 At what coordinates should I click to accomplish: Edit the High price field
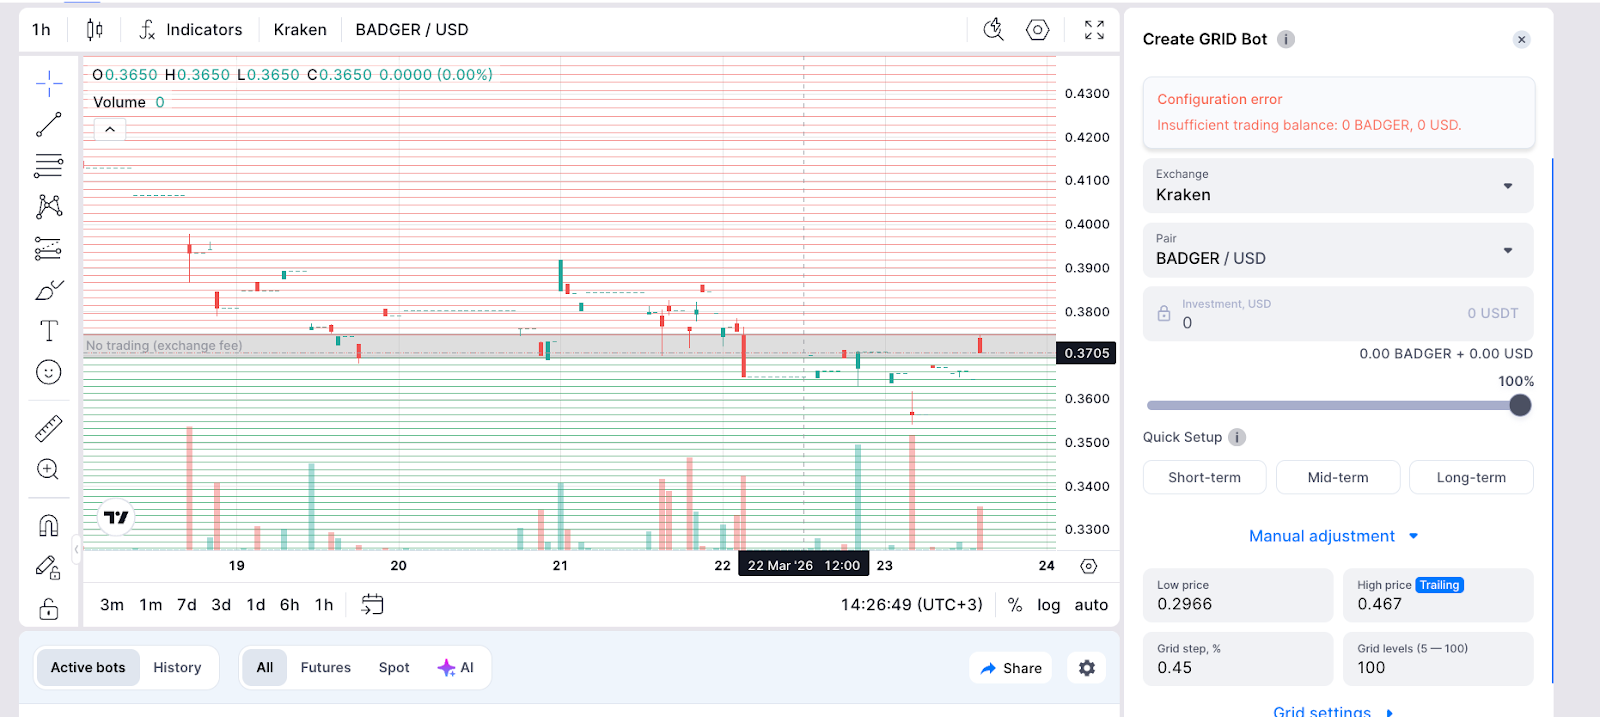click(1438, 595)
